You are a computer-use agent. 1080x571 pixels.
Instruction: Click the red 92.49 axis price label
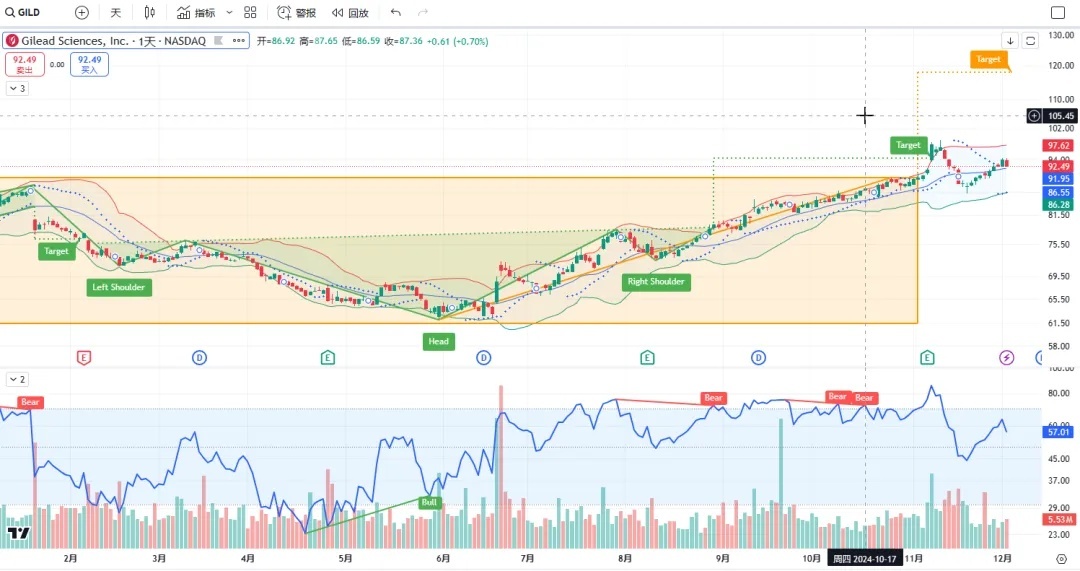click(1059, 167)
